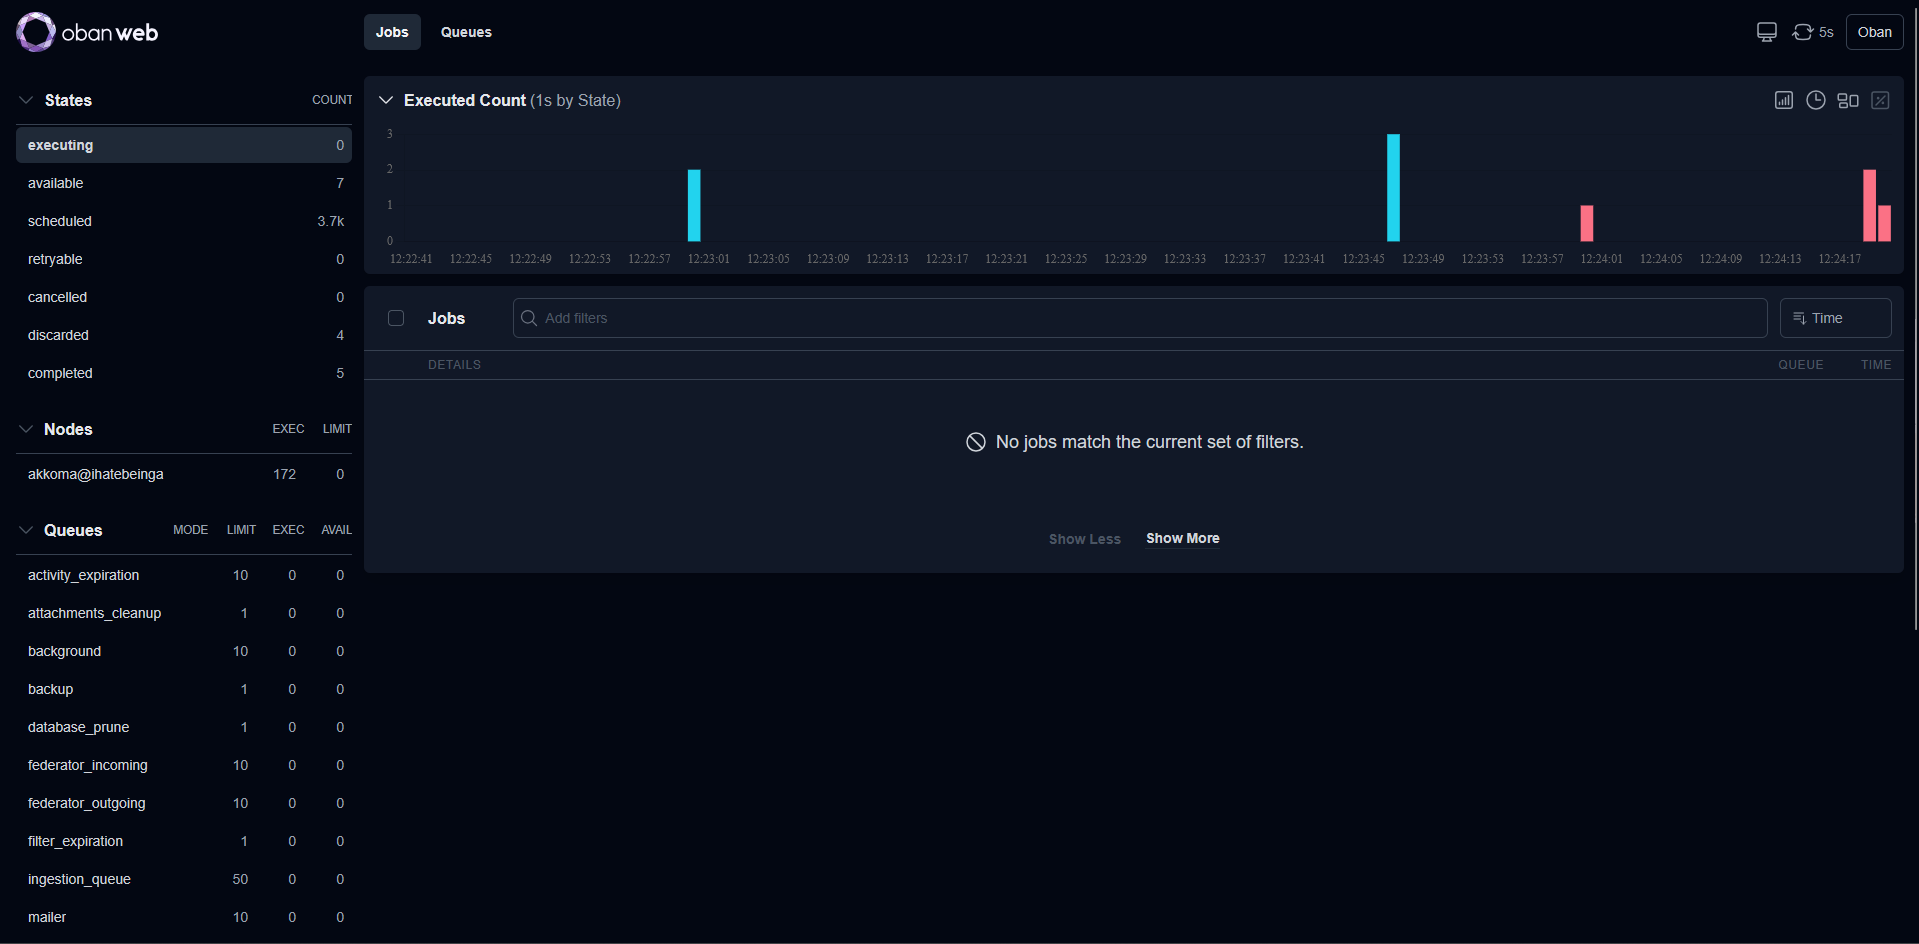Collapse the Nodes sidebar section
Image resolution: width=1919 pixels, height=944 pixels.
click(x=26, y=429)
